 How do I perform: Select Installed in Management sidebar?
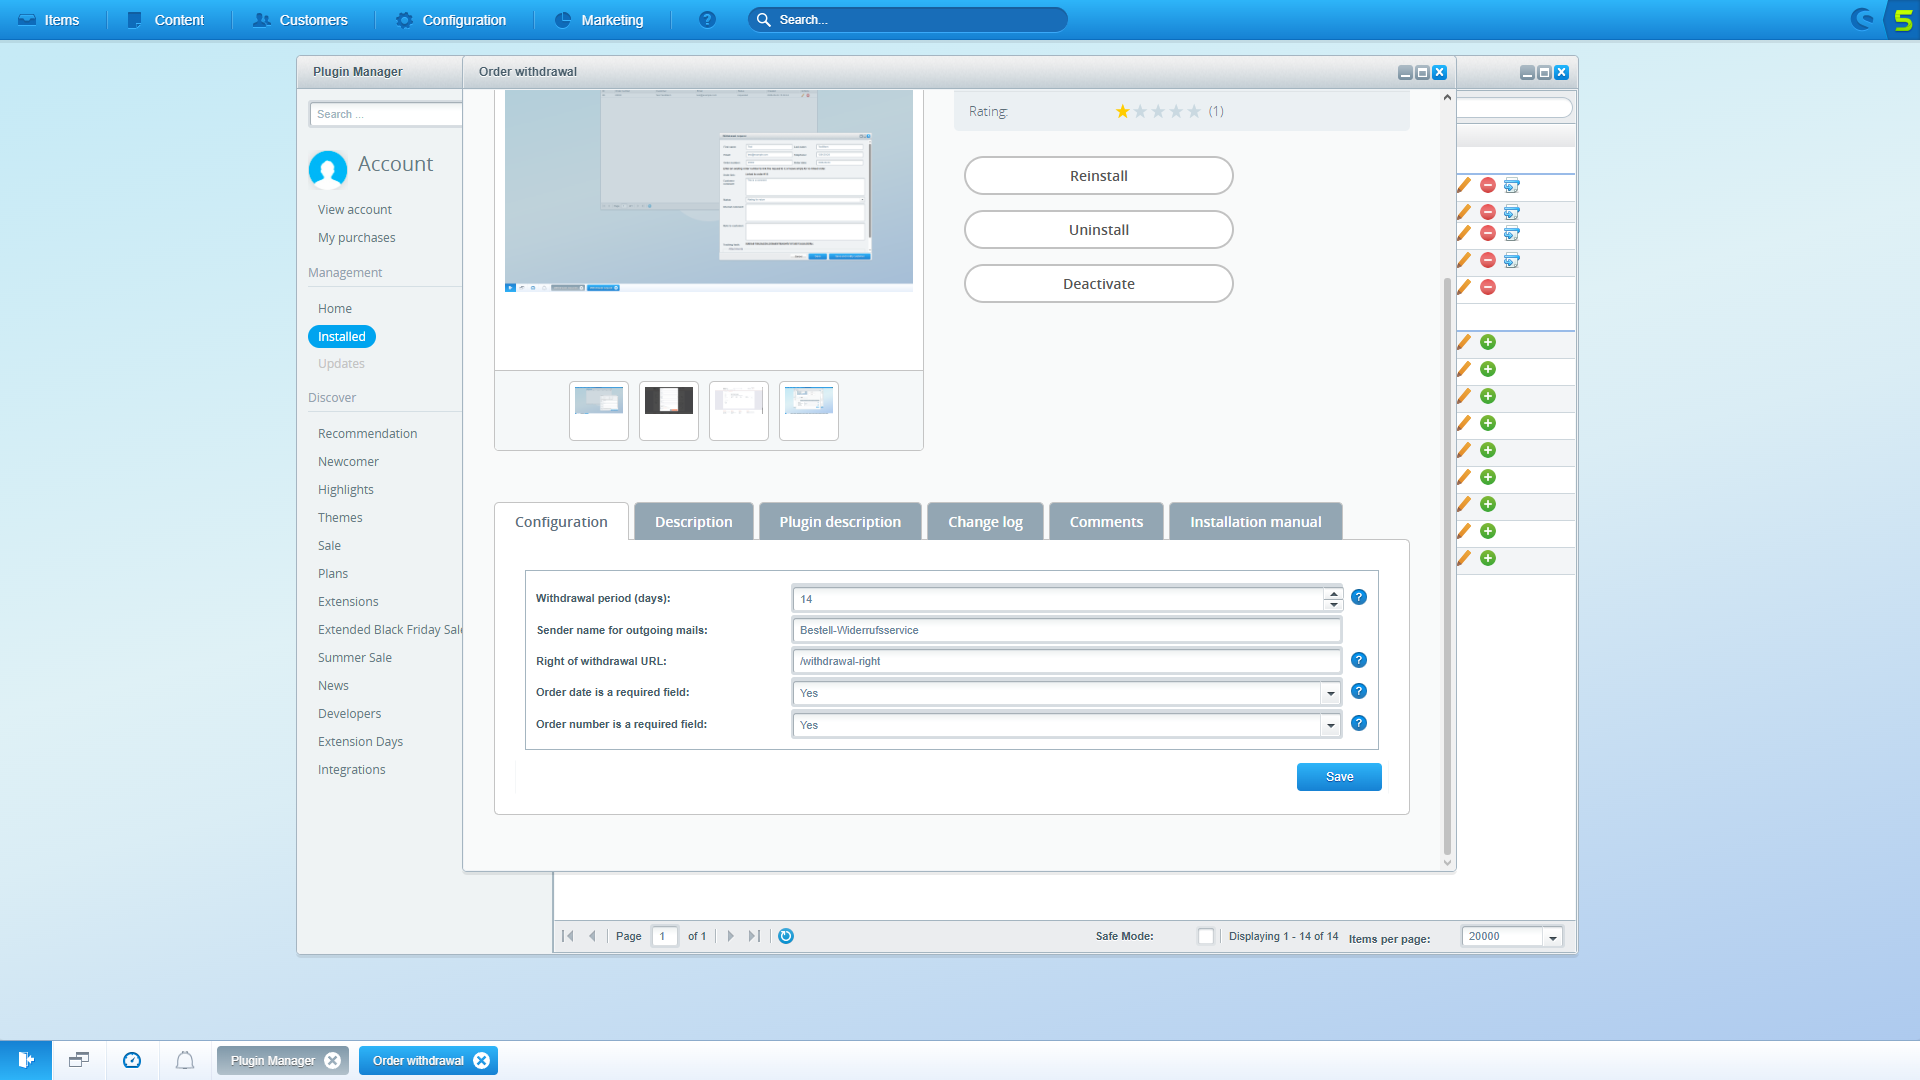coord(342,337)
